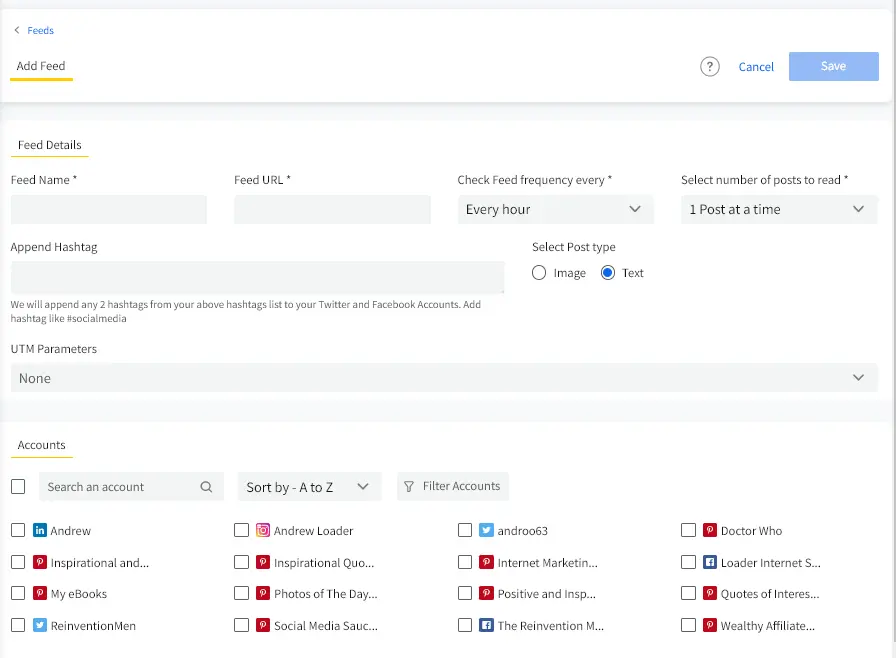The width and height of the screenshot is (896, 658).
Task: Click the Pinterest icon beside Doctor Who
Action: pyautogui.click(x=710, y=531)
